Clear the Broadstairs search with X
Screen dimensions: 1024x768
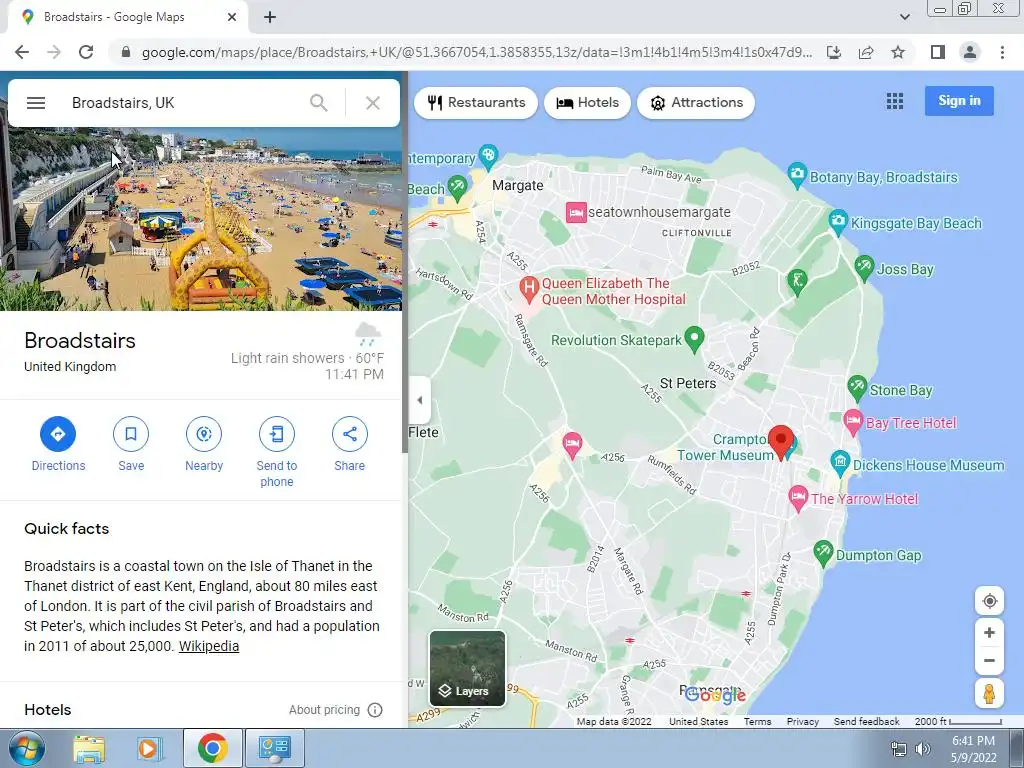coord(373,103)
